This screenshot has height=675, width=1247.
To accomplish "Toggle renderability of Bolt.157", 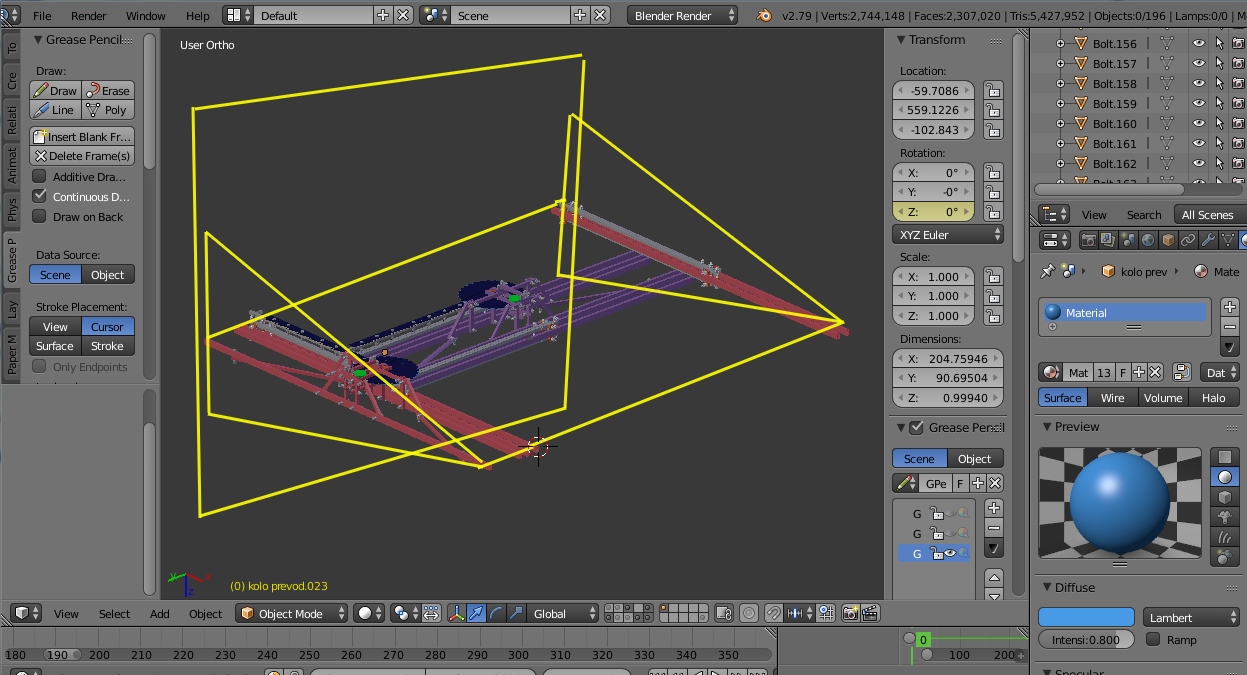I will tap(1238, 63).
